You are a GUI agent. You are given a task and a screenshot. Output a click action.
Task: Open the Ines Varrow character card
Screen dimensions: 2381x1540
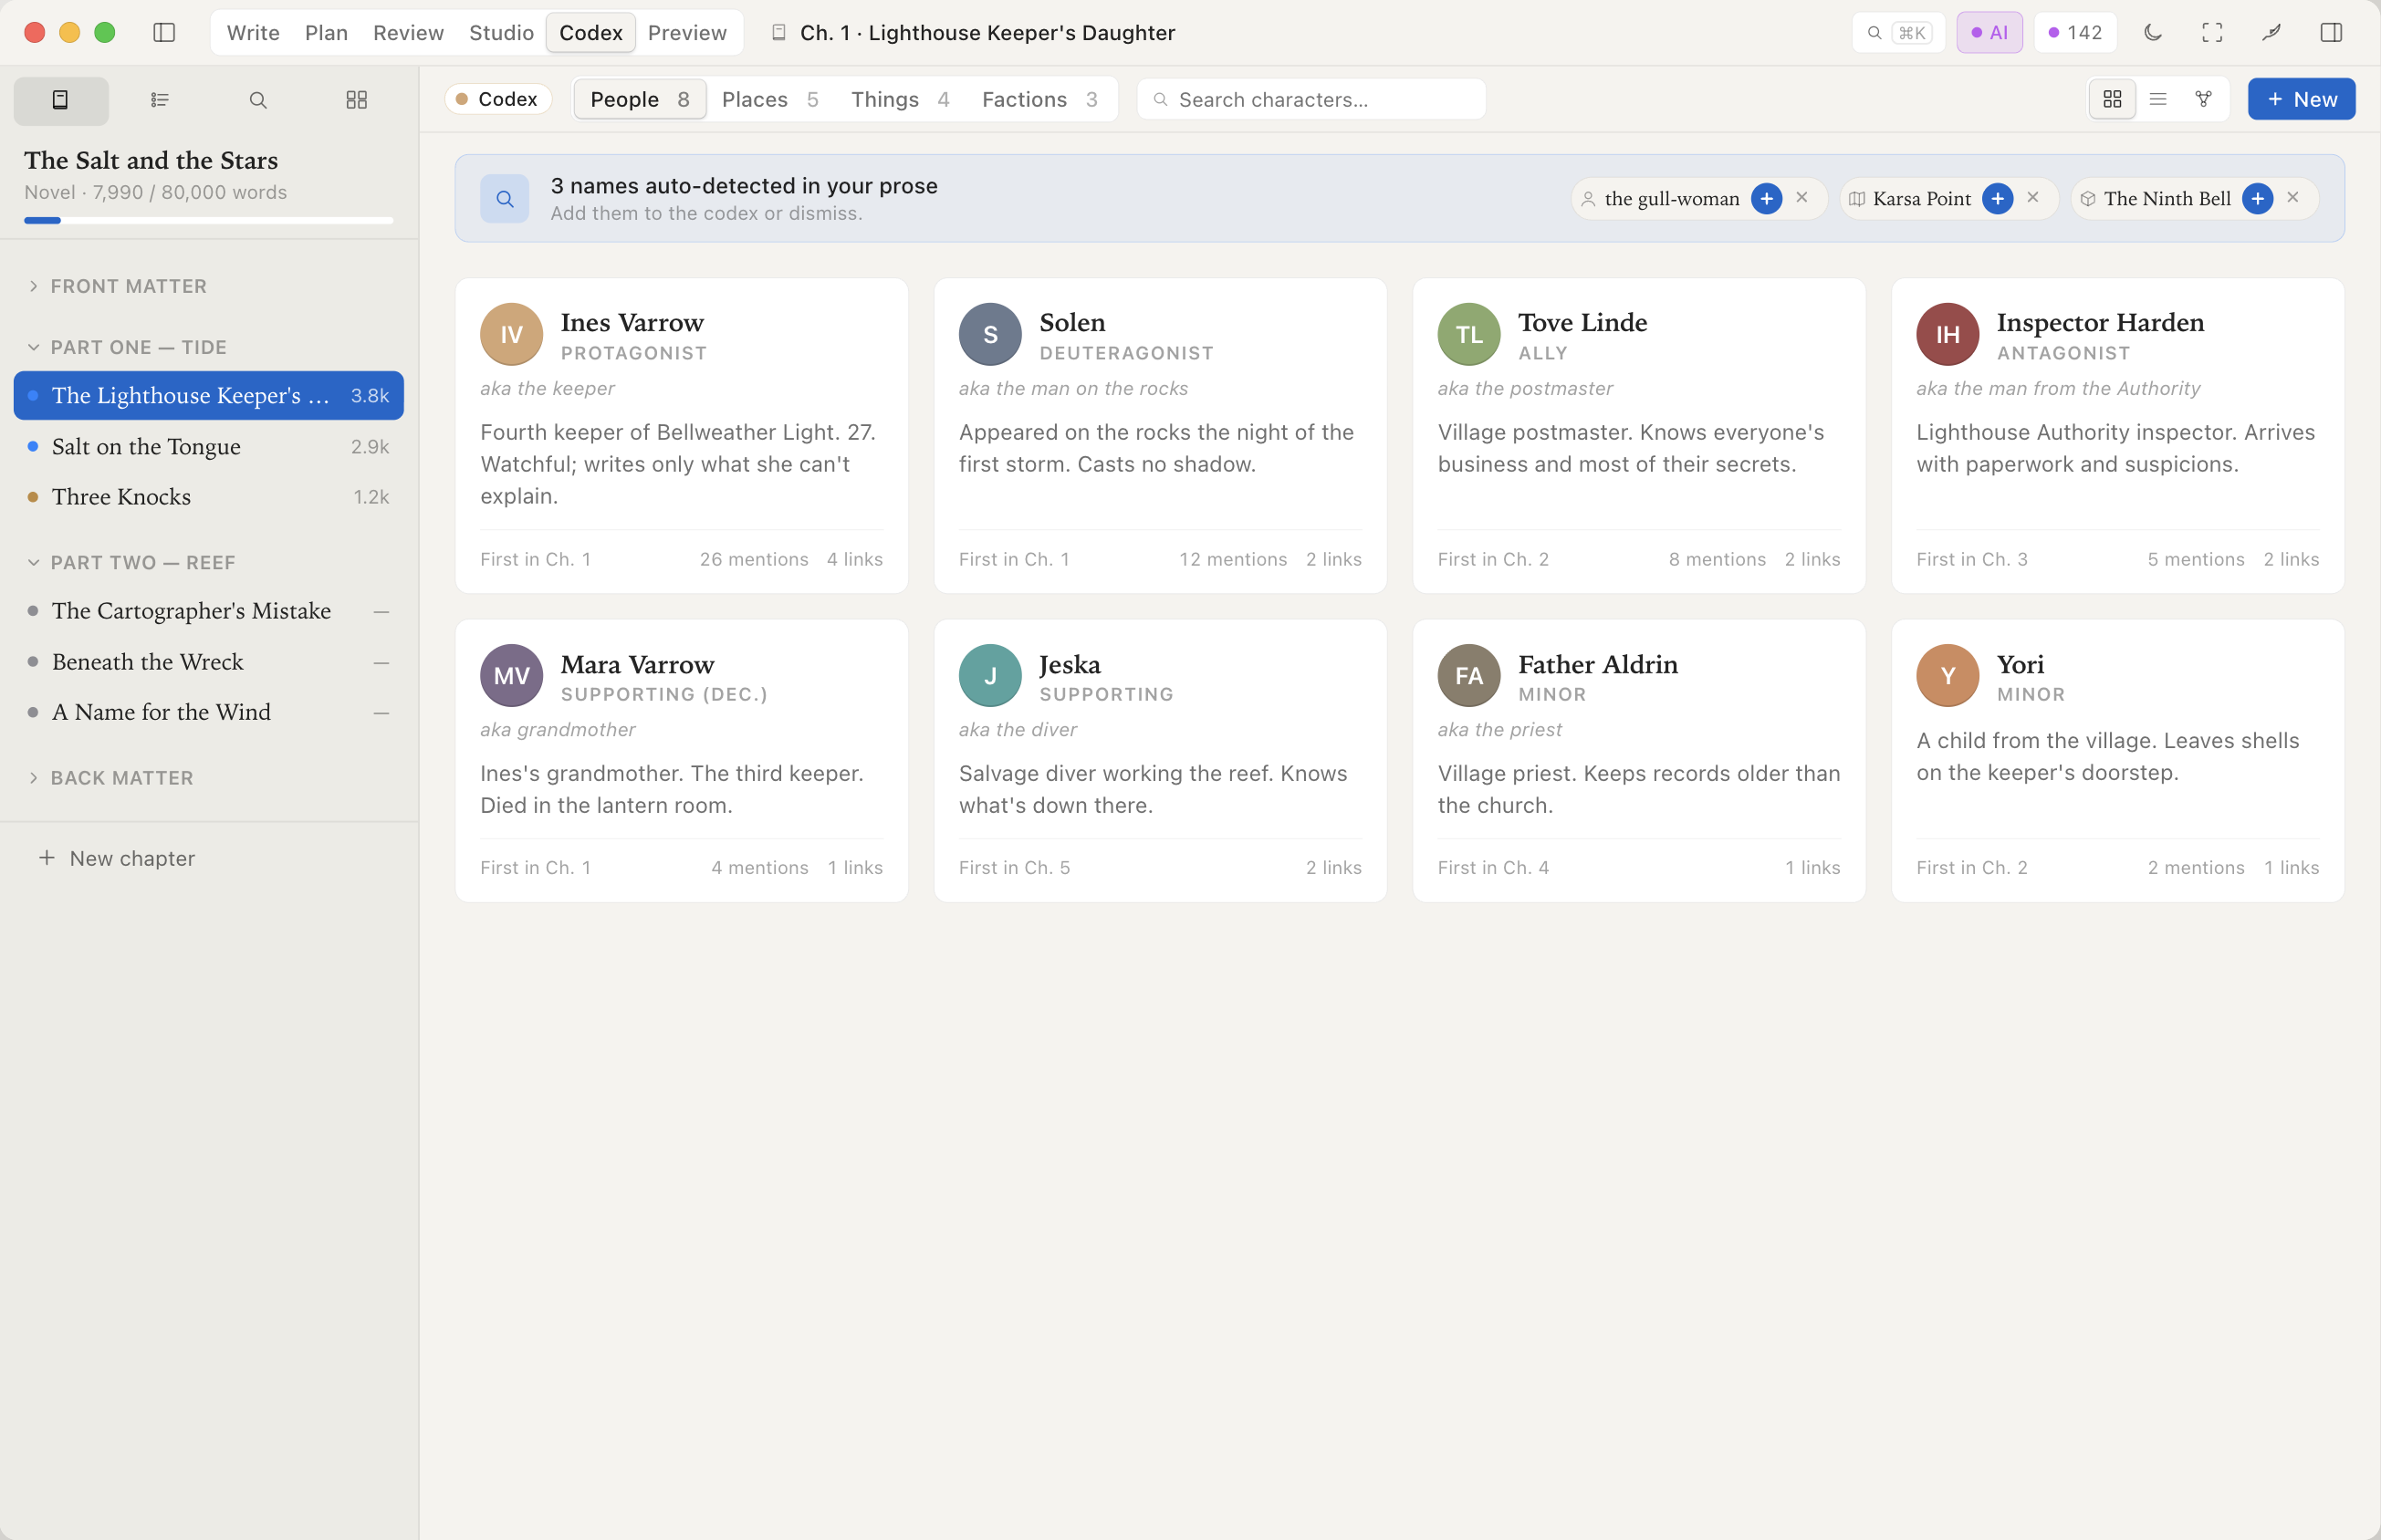click(681, 436)
